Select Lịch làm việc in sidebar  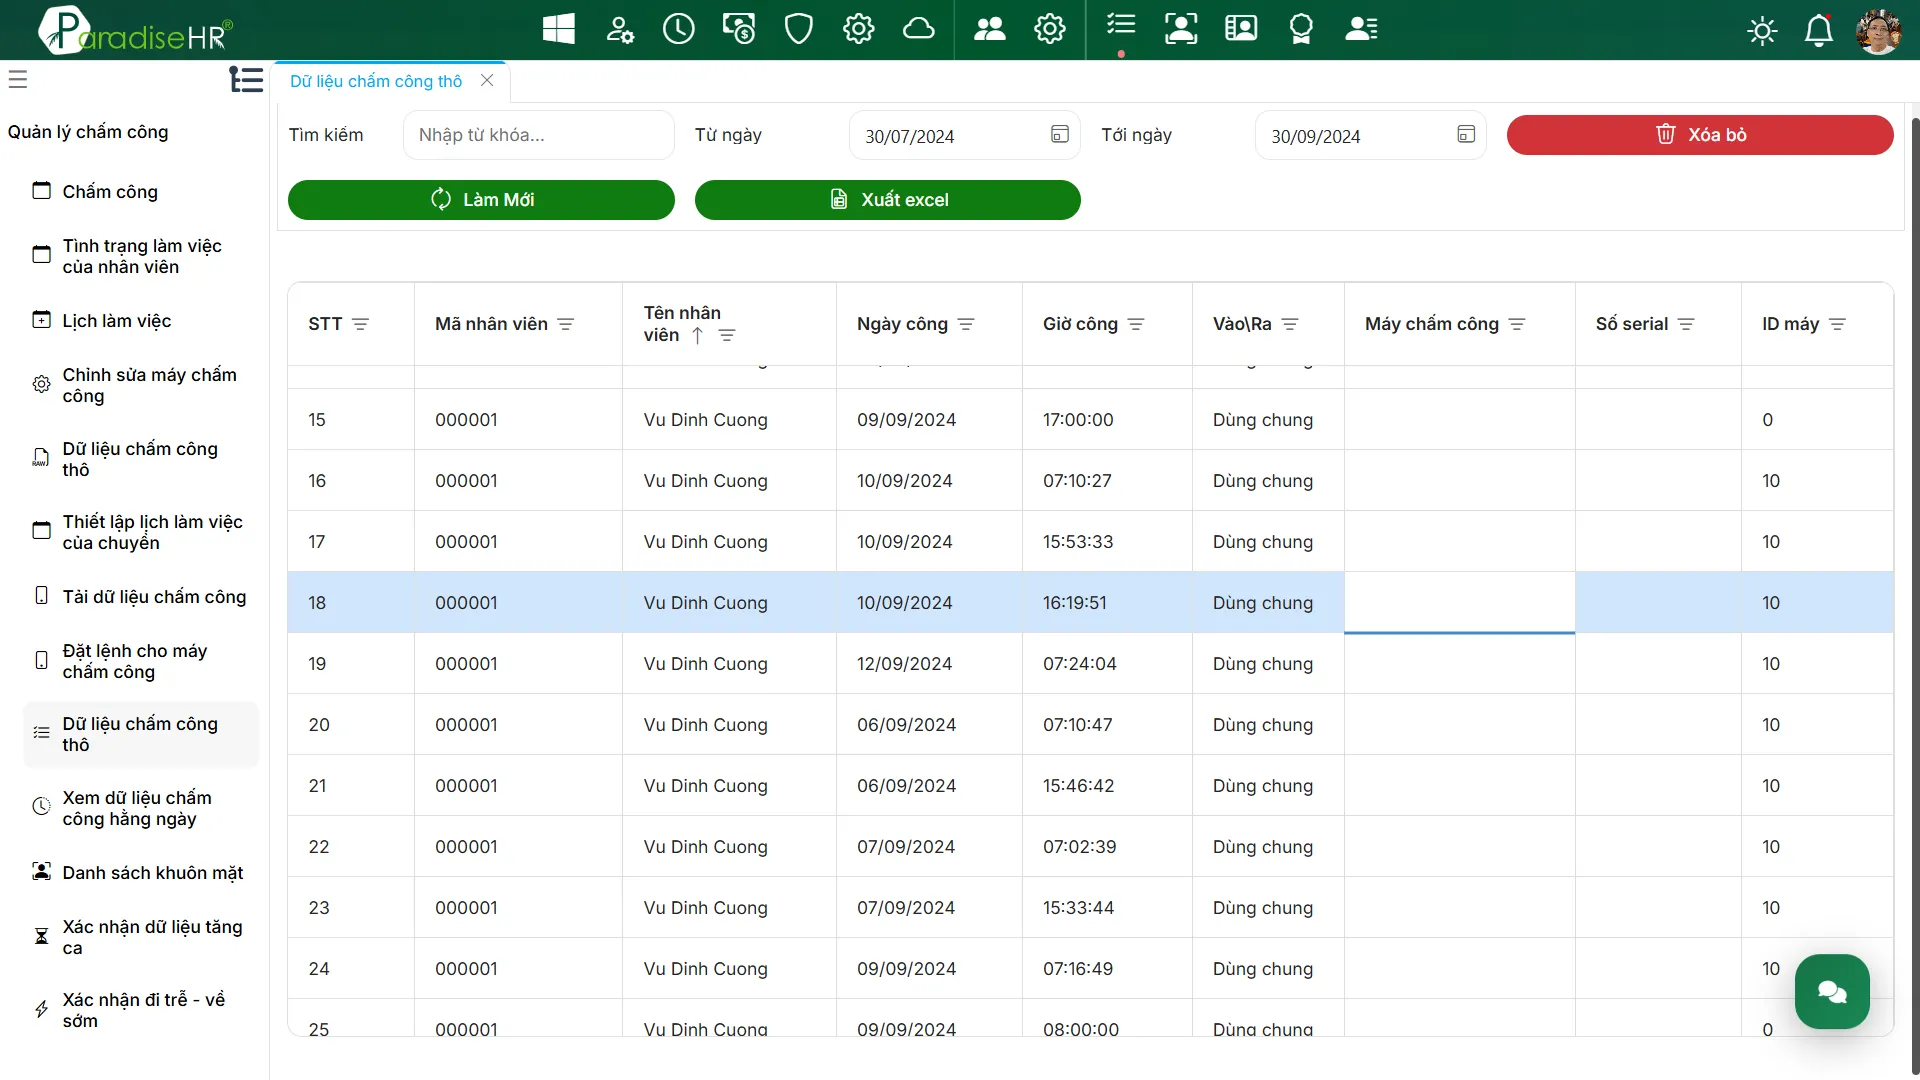[117, 321]
